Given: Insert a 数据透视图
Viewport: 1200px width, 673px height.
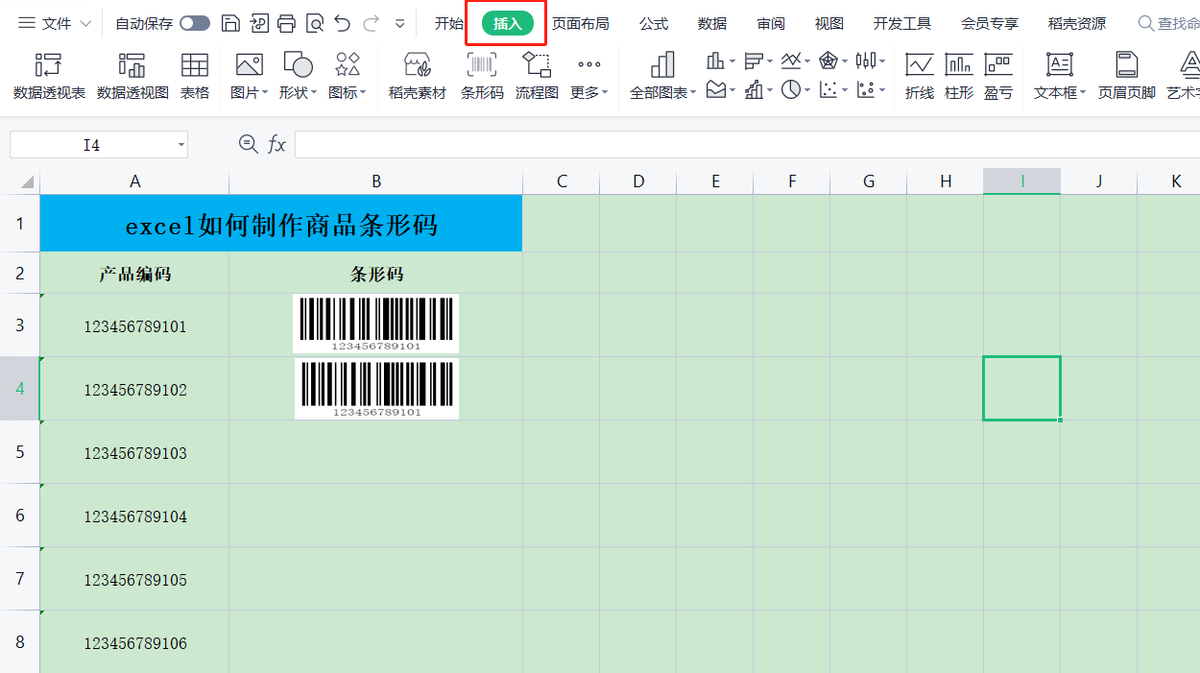Looking at the screenshot, I should 132,77.
